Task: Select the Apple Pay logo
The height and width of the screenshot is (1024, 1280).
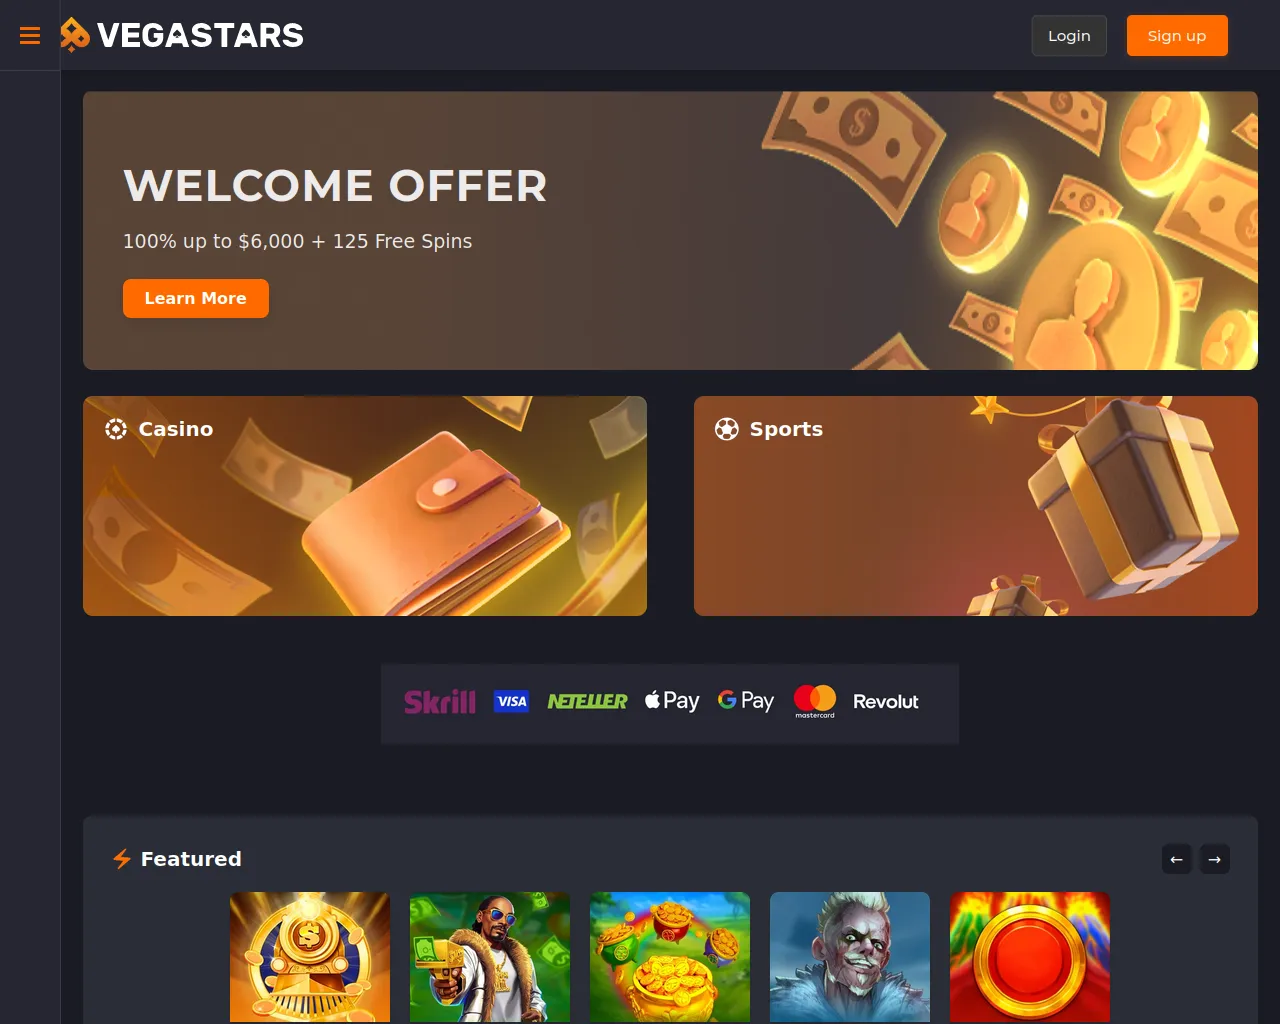Action: pos(672,701)
